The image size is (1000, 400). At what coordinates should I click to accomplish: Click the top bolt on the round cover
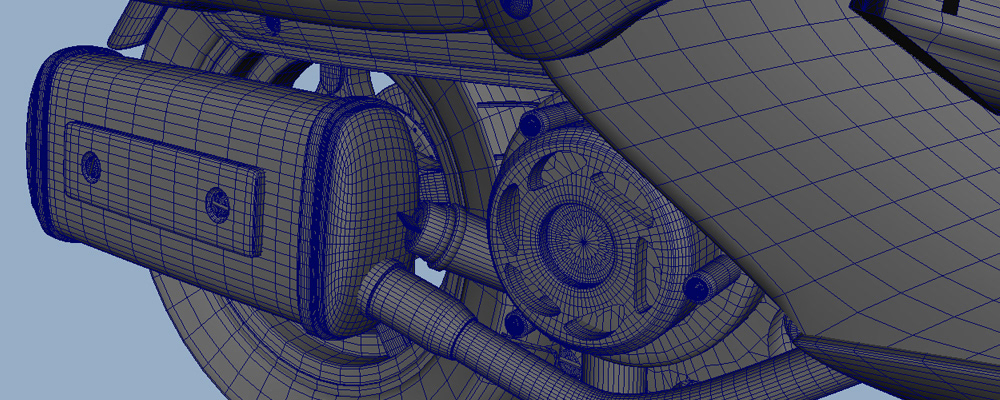click(x=531, y=125)
